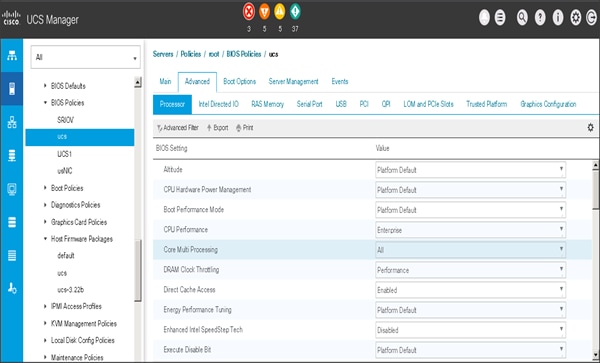Viewport: 600px width, 363px height.
Task: Click the Print button
Action: point(245,128)
